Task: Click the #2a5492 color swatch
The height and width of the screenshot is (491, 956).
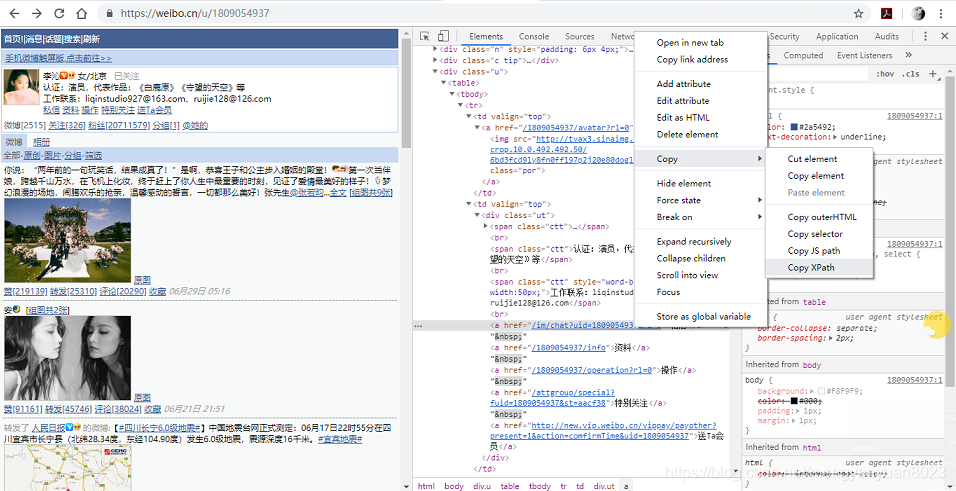Action: tap(794, 127)
